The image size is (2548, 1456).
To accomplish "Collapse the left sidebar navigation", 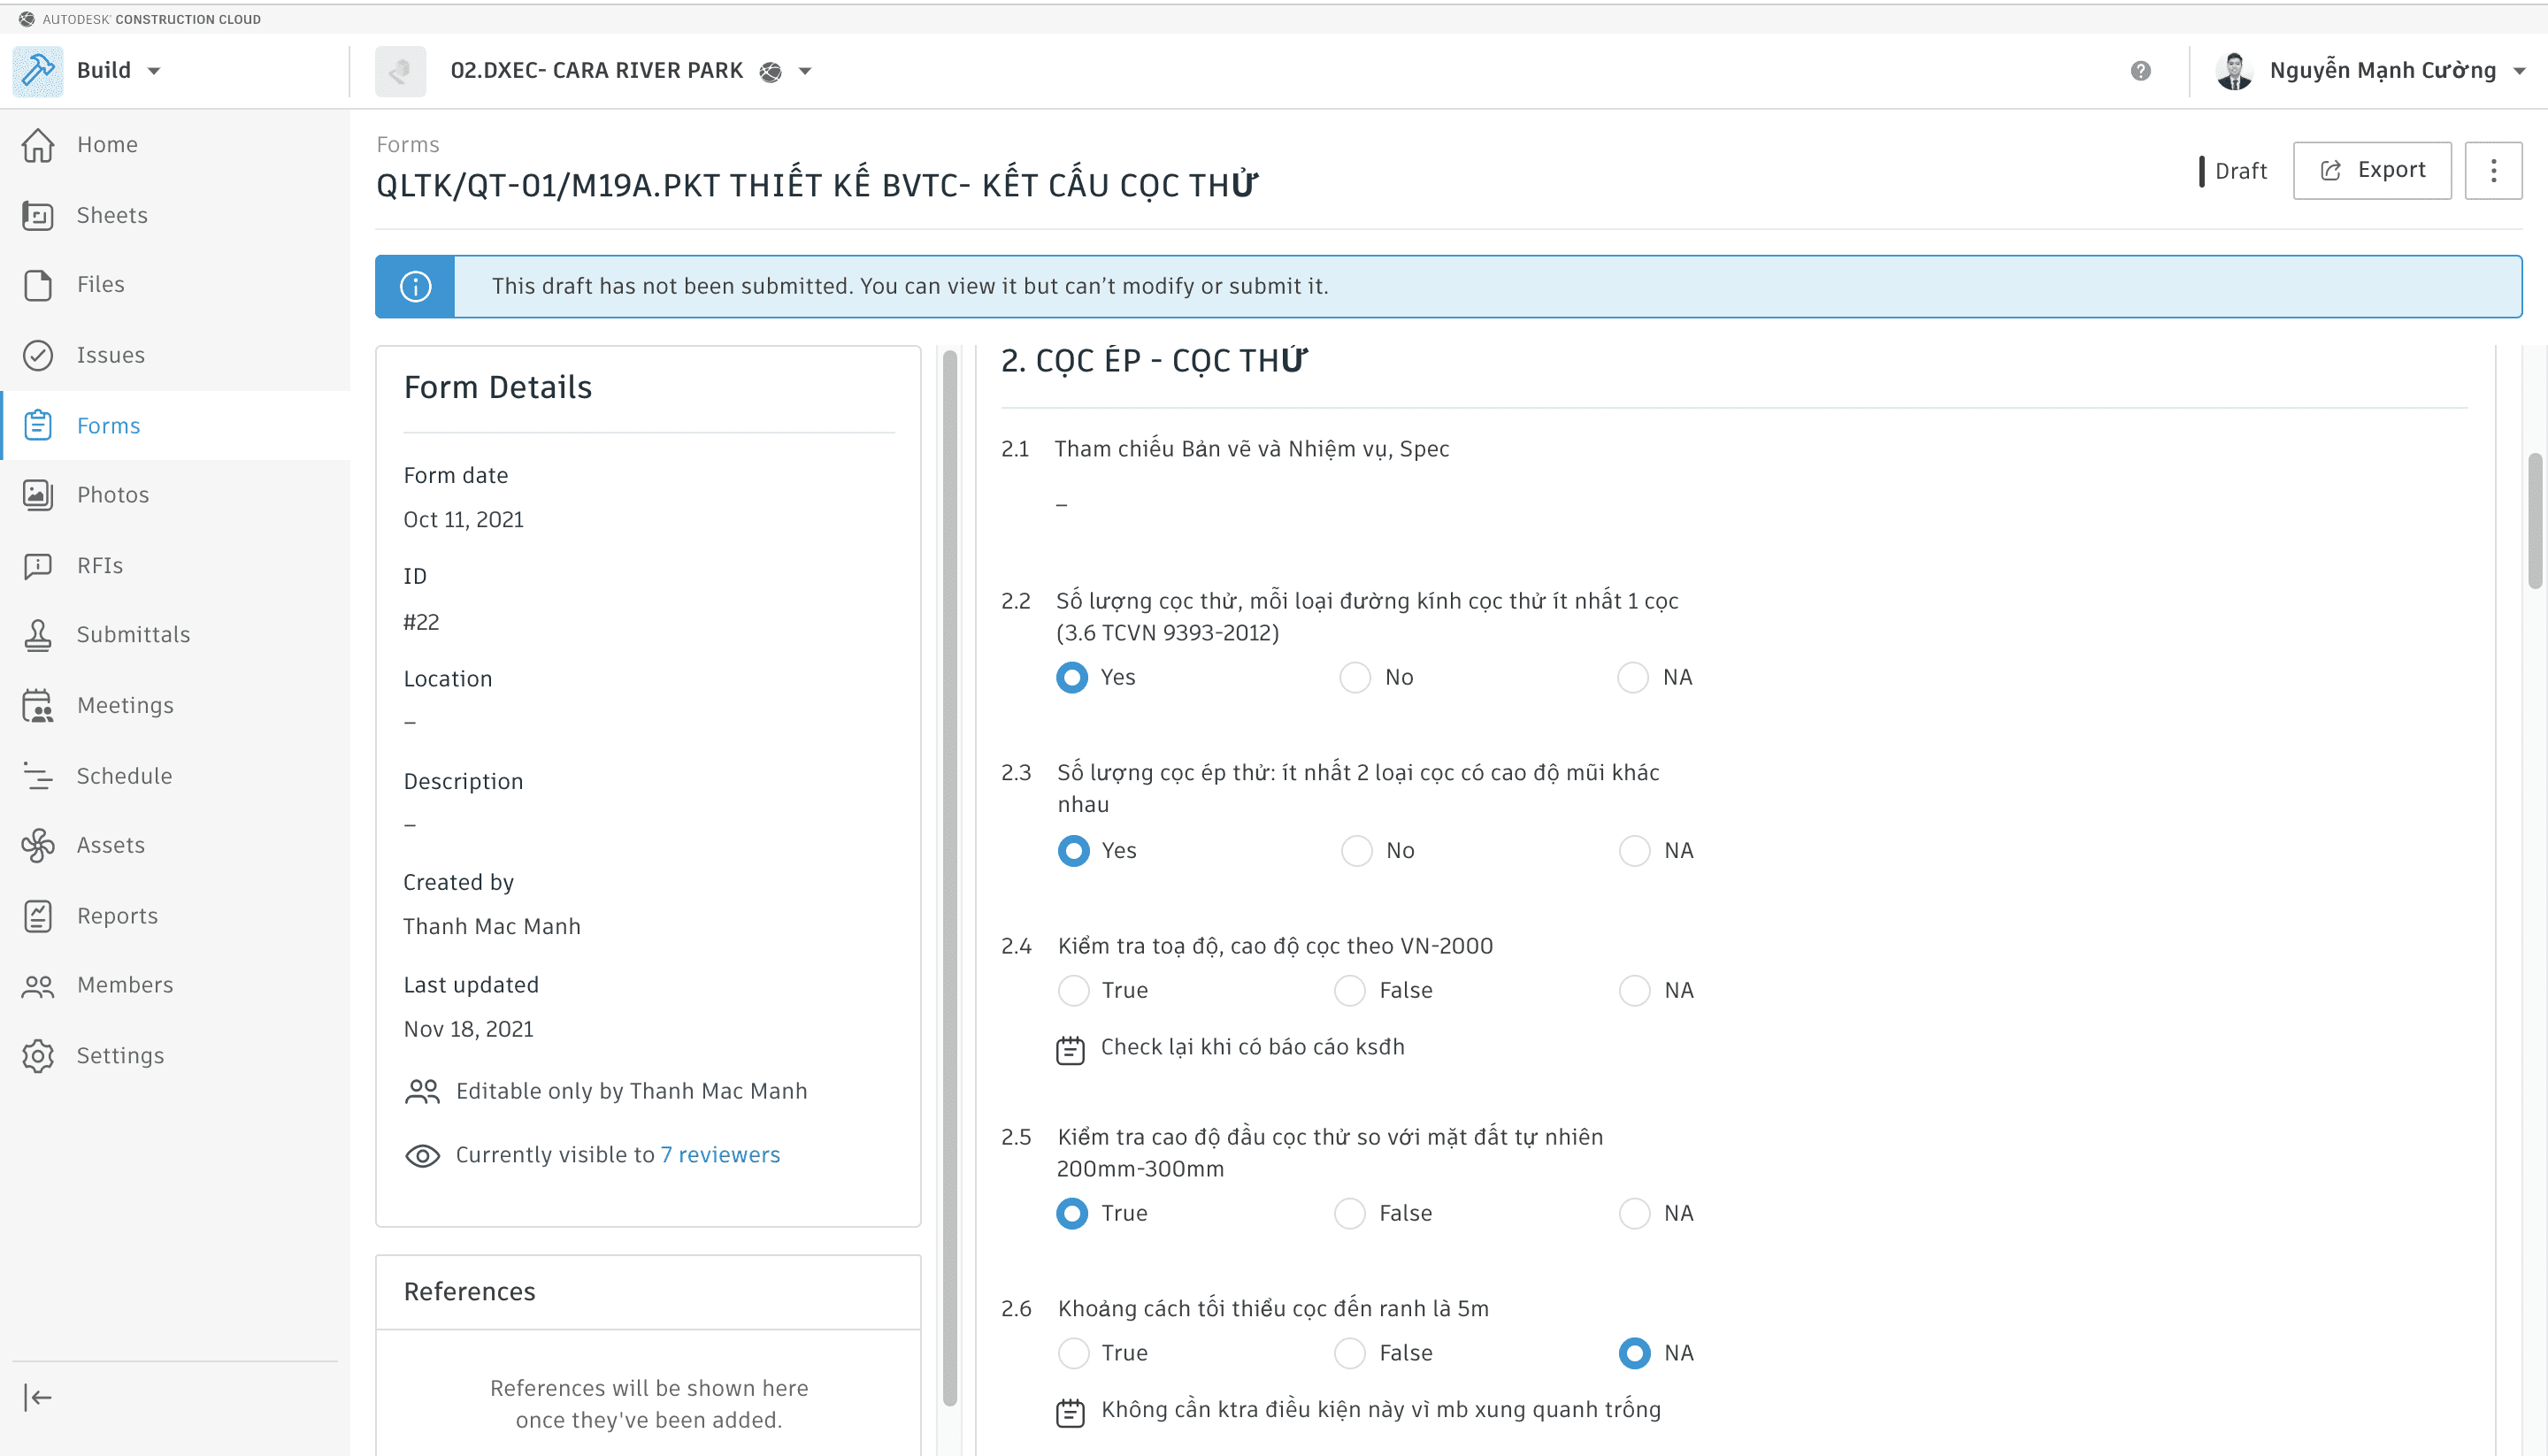I will point(38,1397).
